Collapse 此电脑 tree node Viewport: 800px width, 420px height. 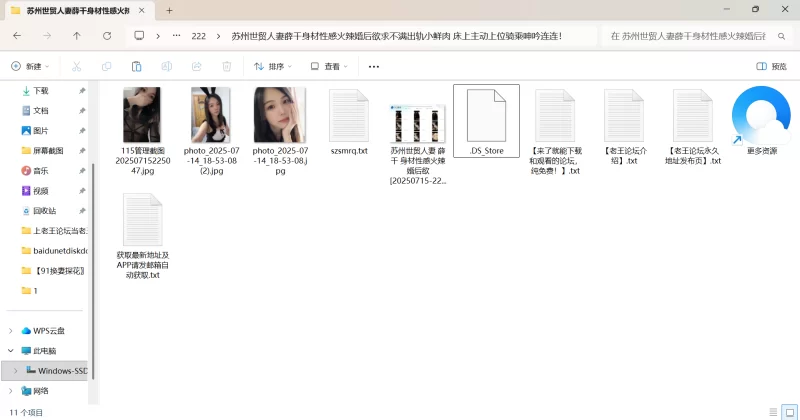tap(11, 351)
